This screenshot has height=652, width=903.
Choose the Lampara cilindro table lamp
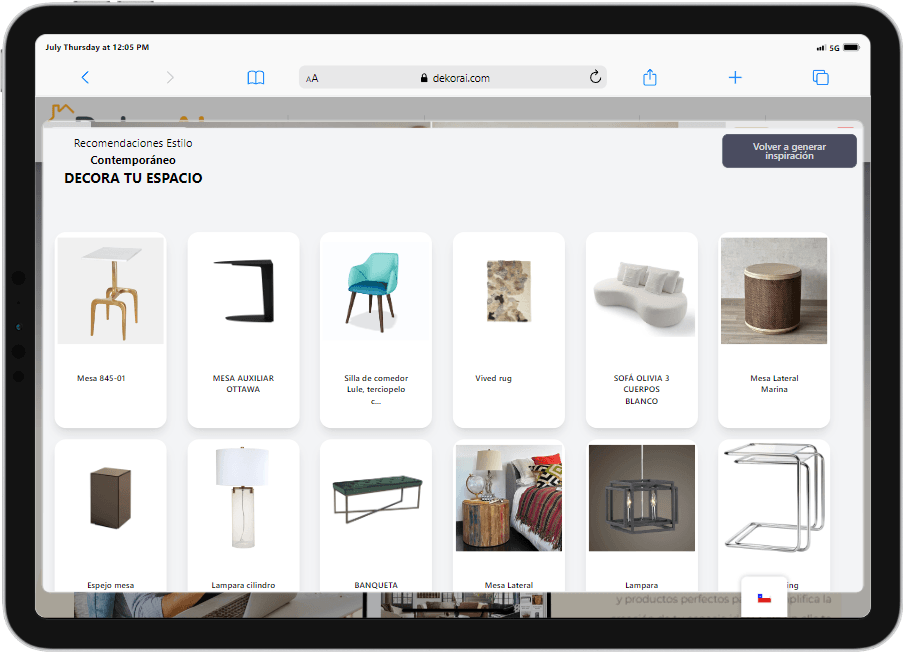point(243,497)
